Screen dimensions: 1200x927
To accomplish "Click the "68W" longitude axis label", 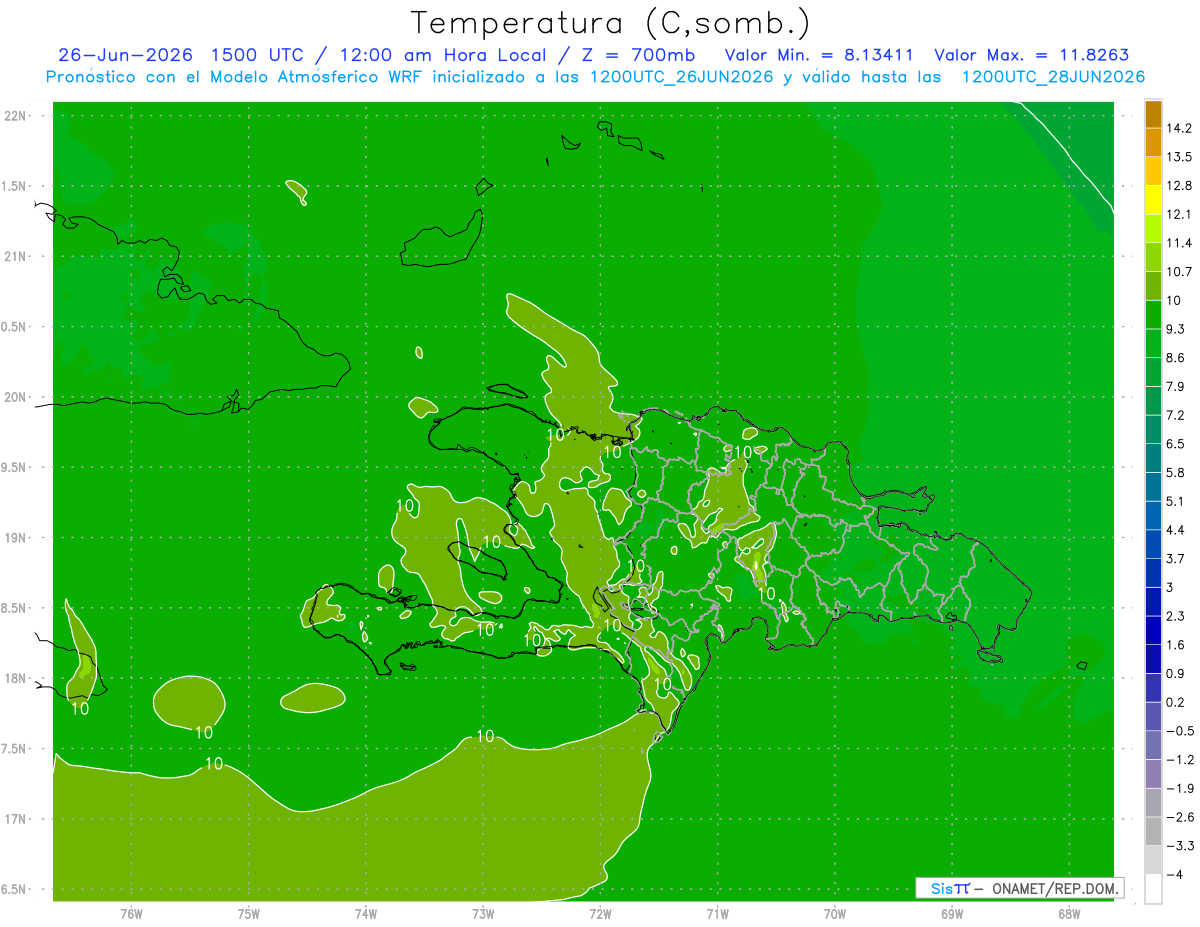I will (1069, 914).
